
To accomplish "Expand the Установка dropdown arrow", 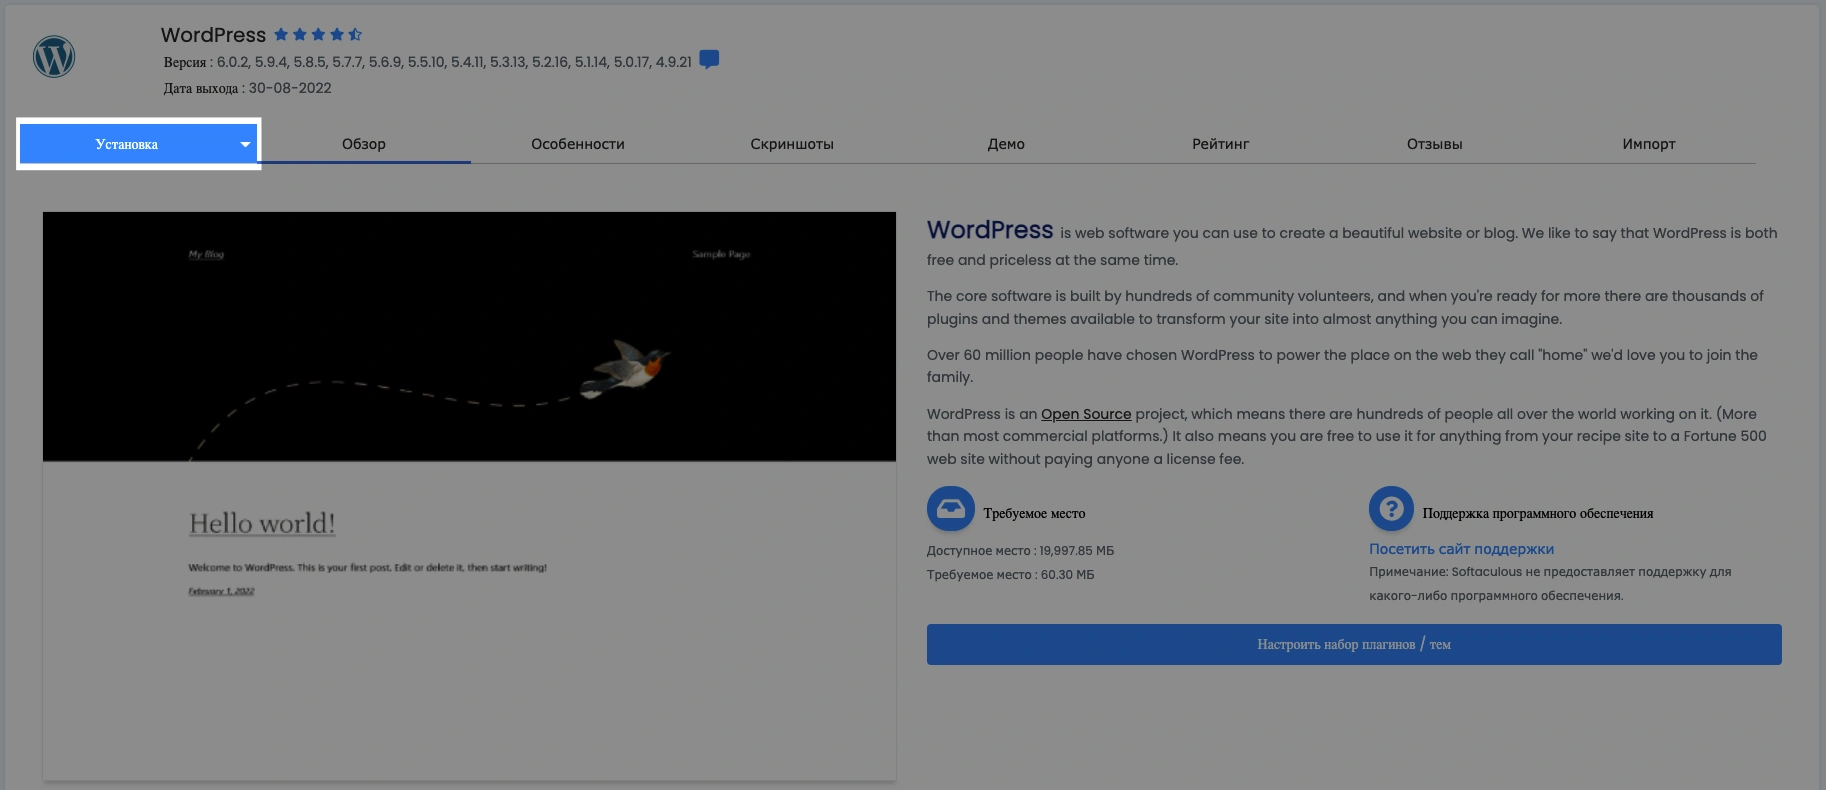I will [245, 144].
